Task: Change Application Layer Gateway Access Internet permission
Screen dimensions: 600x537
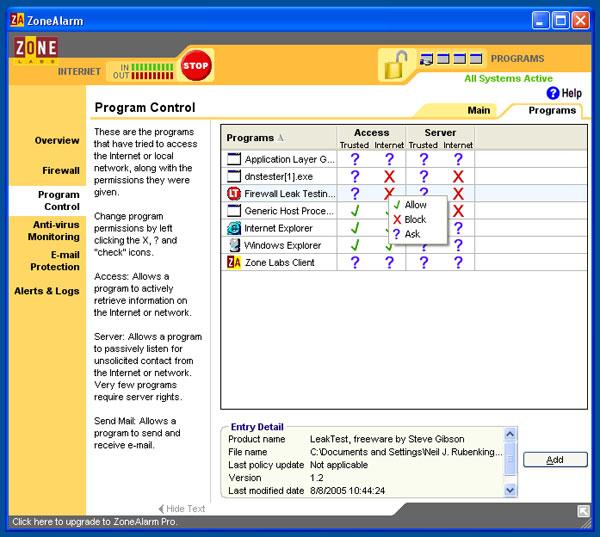Action: pyautogui.click(x=389, y=159)
